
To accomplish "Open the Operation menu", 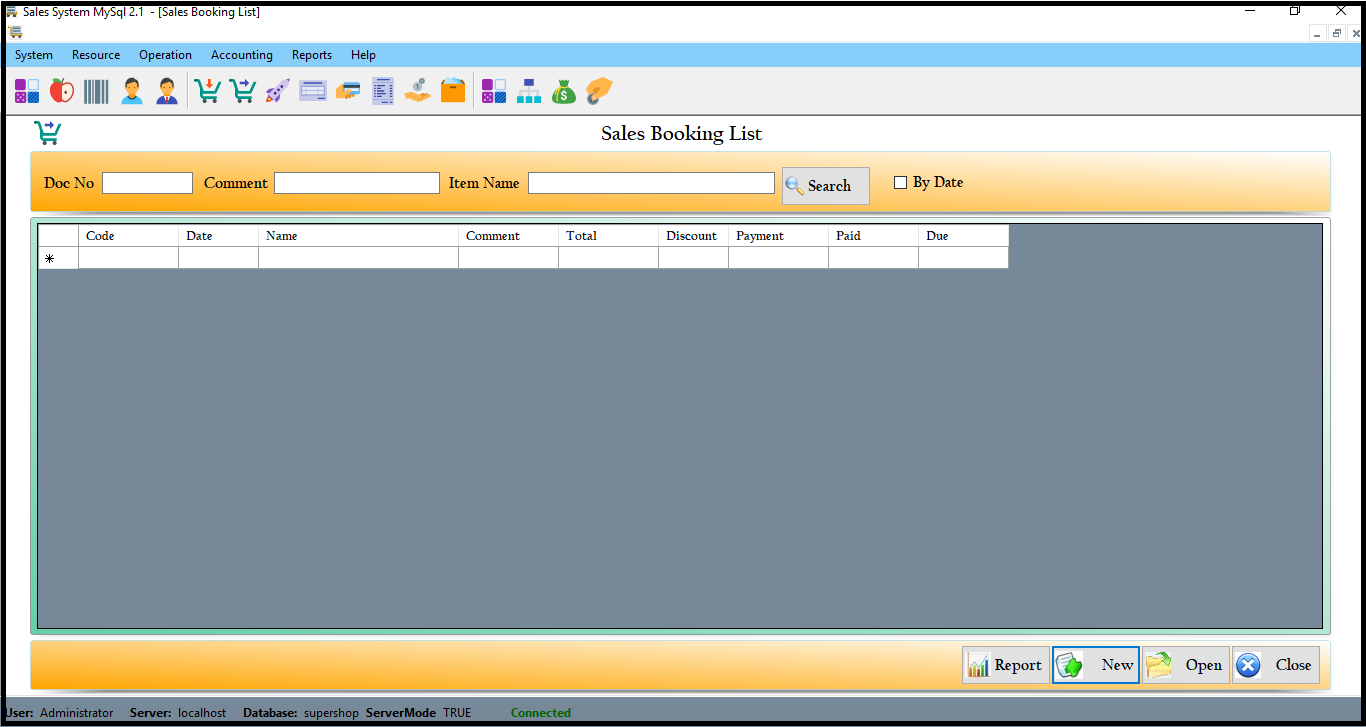I will pos(165,55).
